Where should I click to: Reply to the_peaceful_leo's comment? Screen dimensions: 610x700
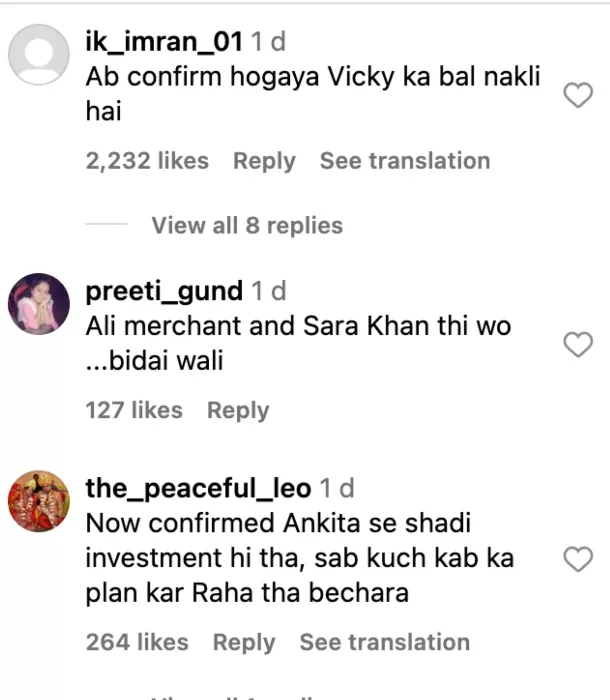coord(244,642)
